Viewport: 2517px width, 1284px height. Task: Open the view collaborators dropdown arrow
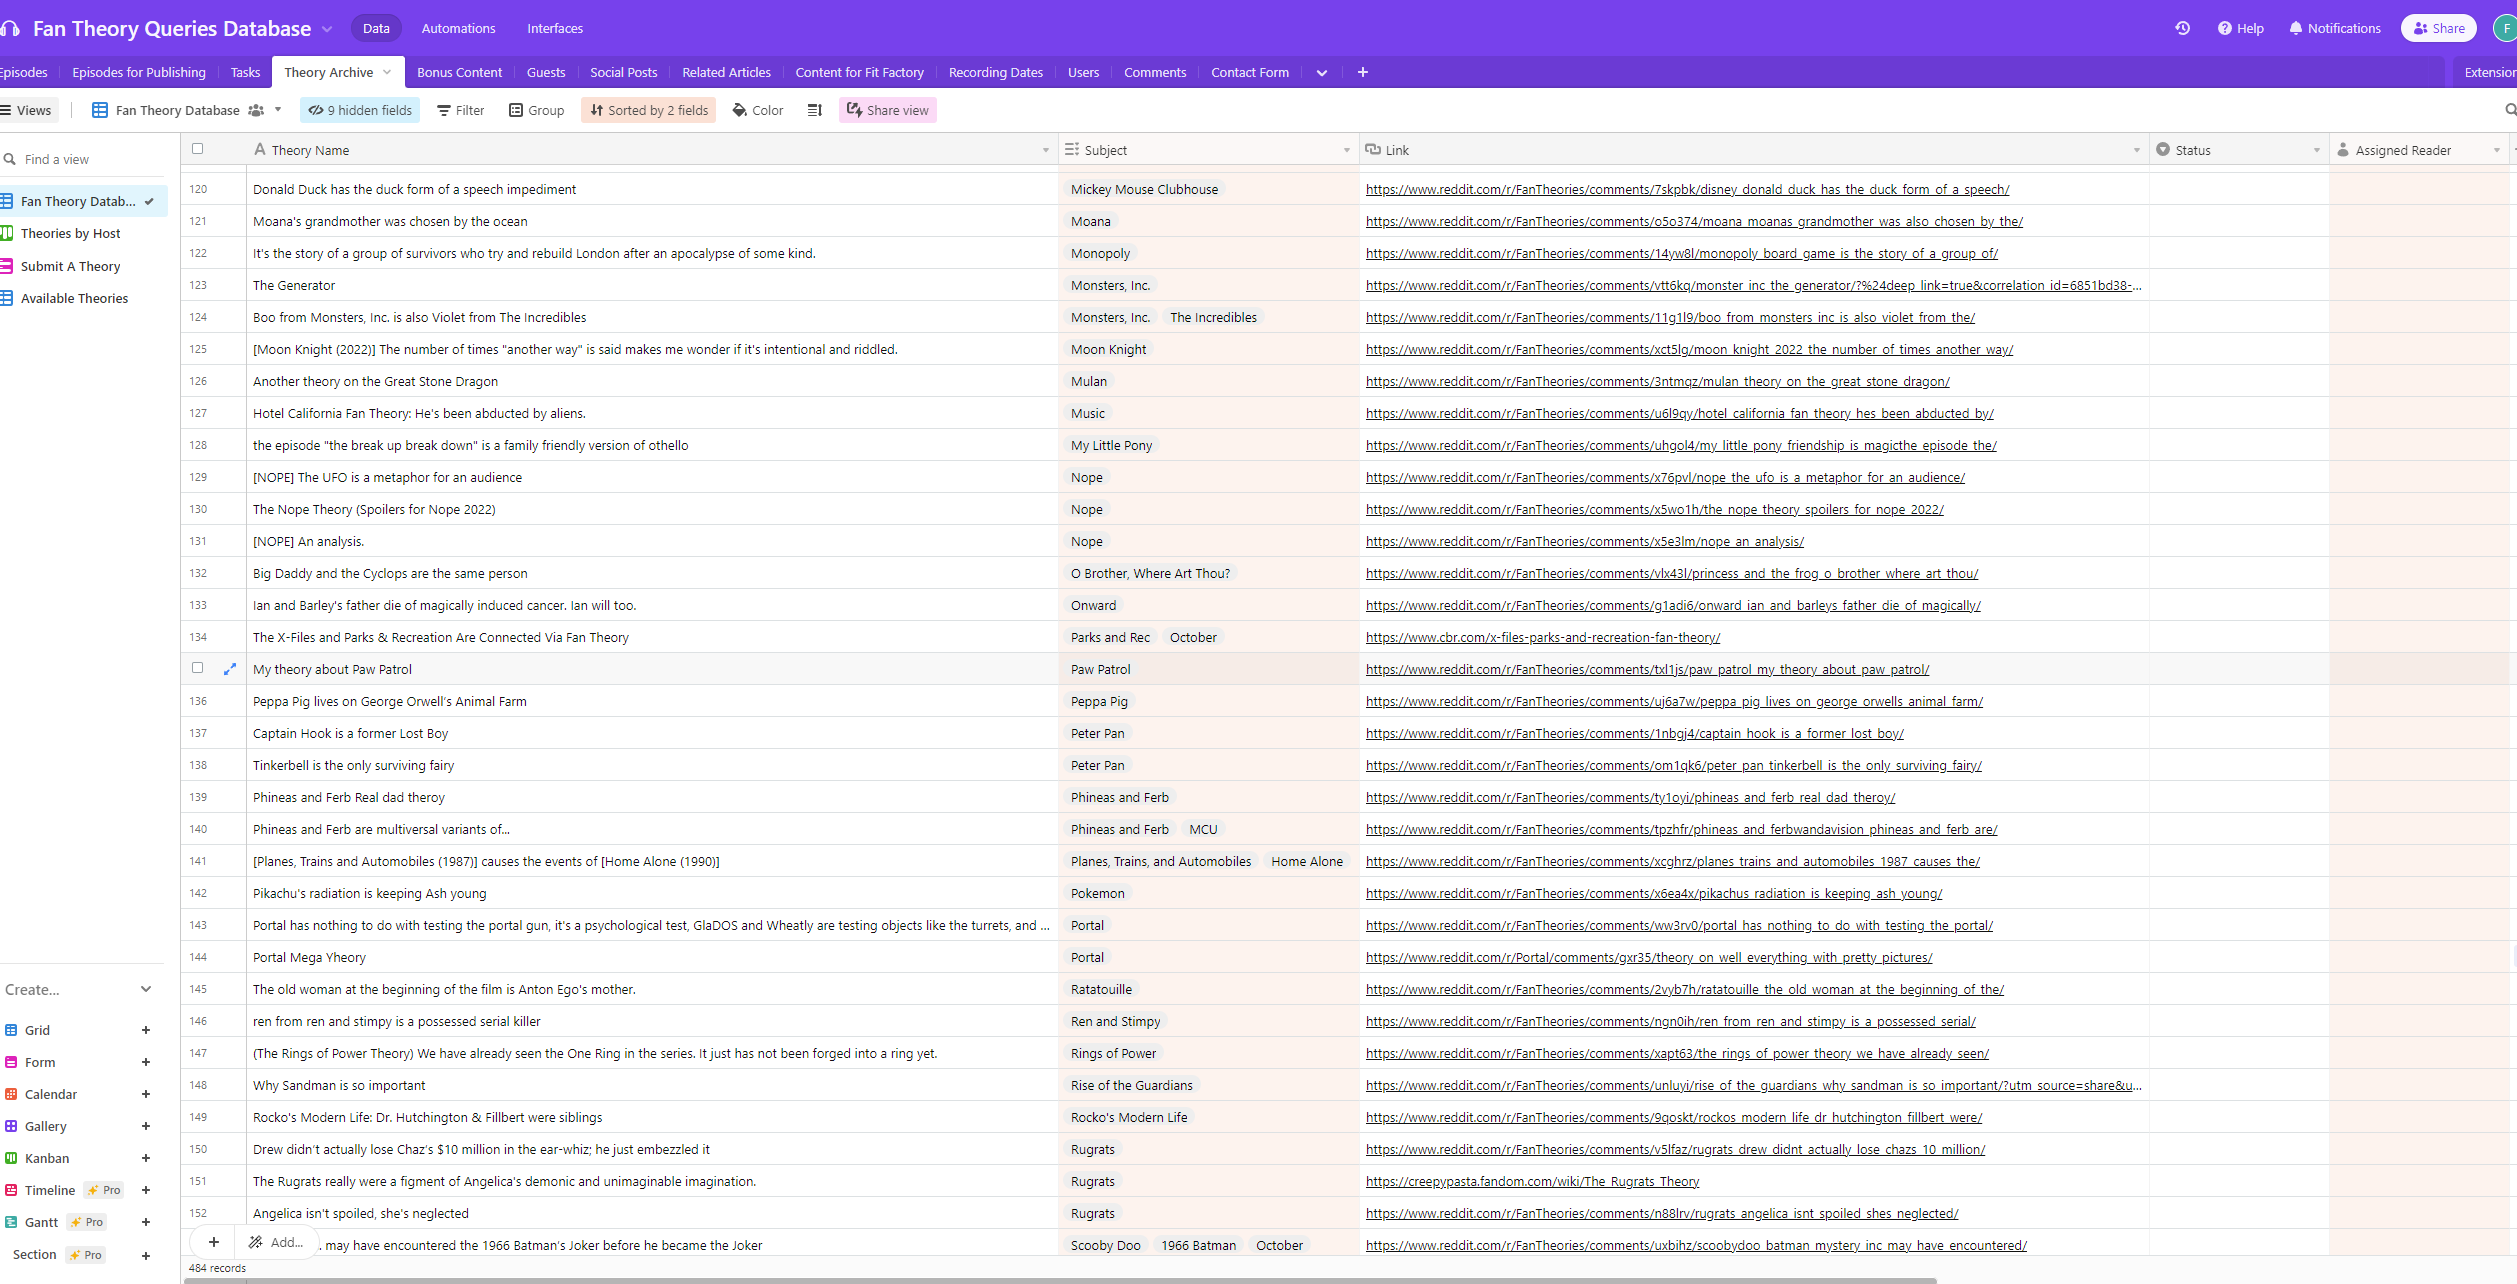pyautogui.click(x=278, y=110)
